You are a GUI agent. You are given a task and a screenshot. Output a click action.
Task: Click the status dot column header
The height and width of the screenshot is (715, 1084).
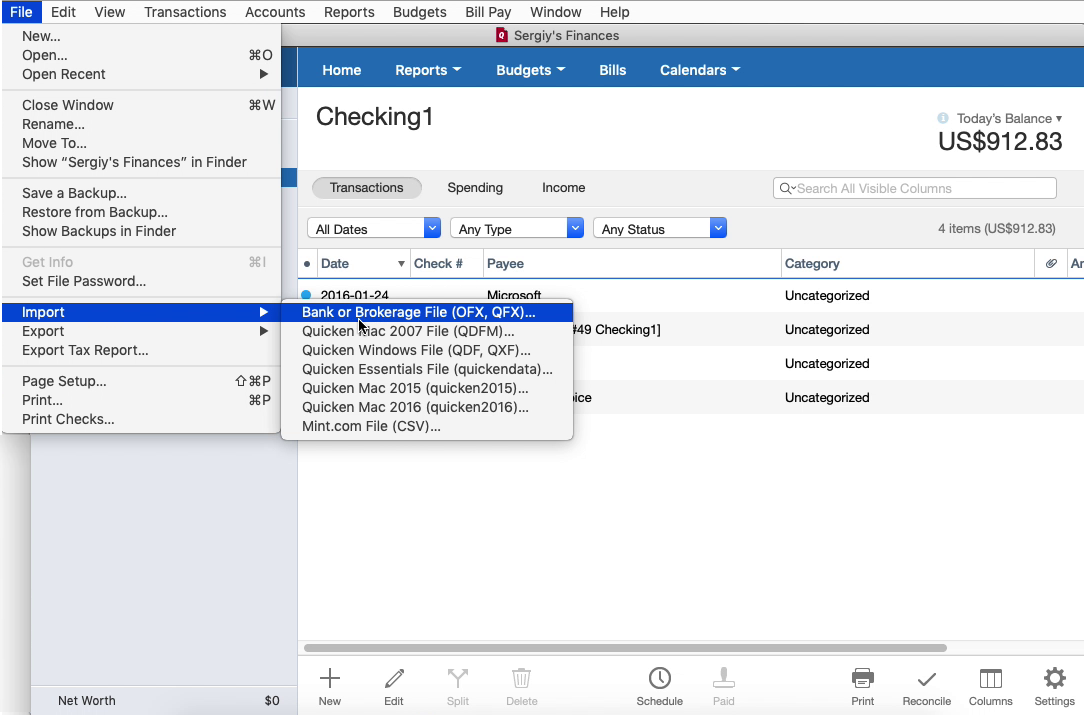[307, 263]
